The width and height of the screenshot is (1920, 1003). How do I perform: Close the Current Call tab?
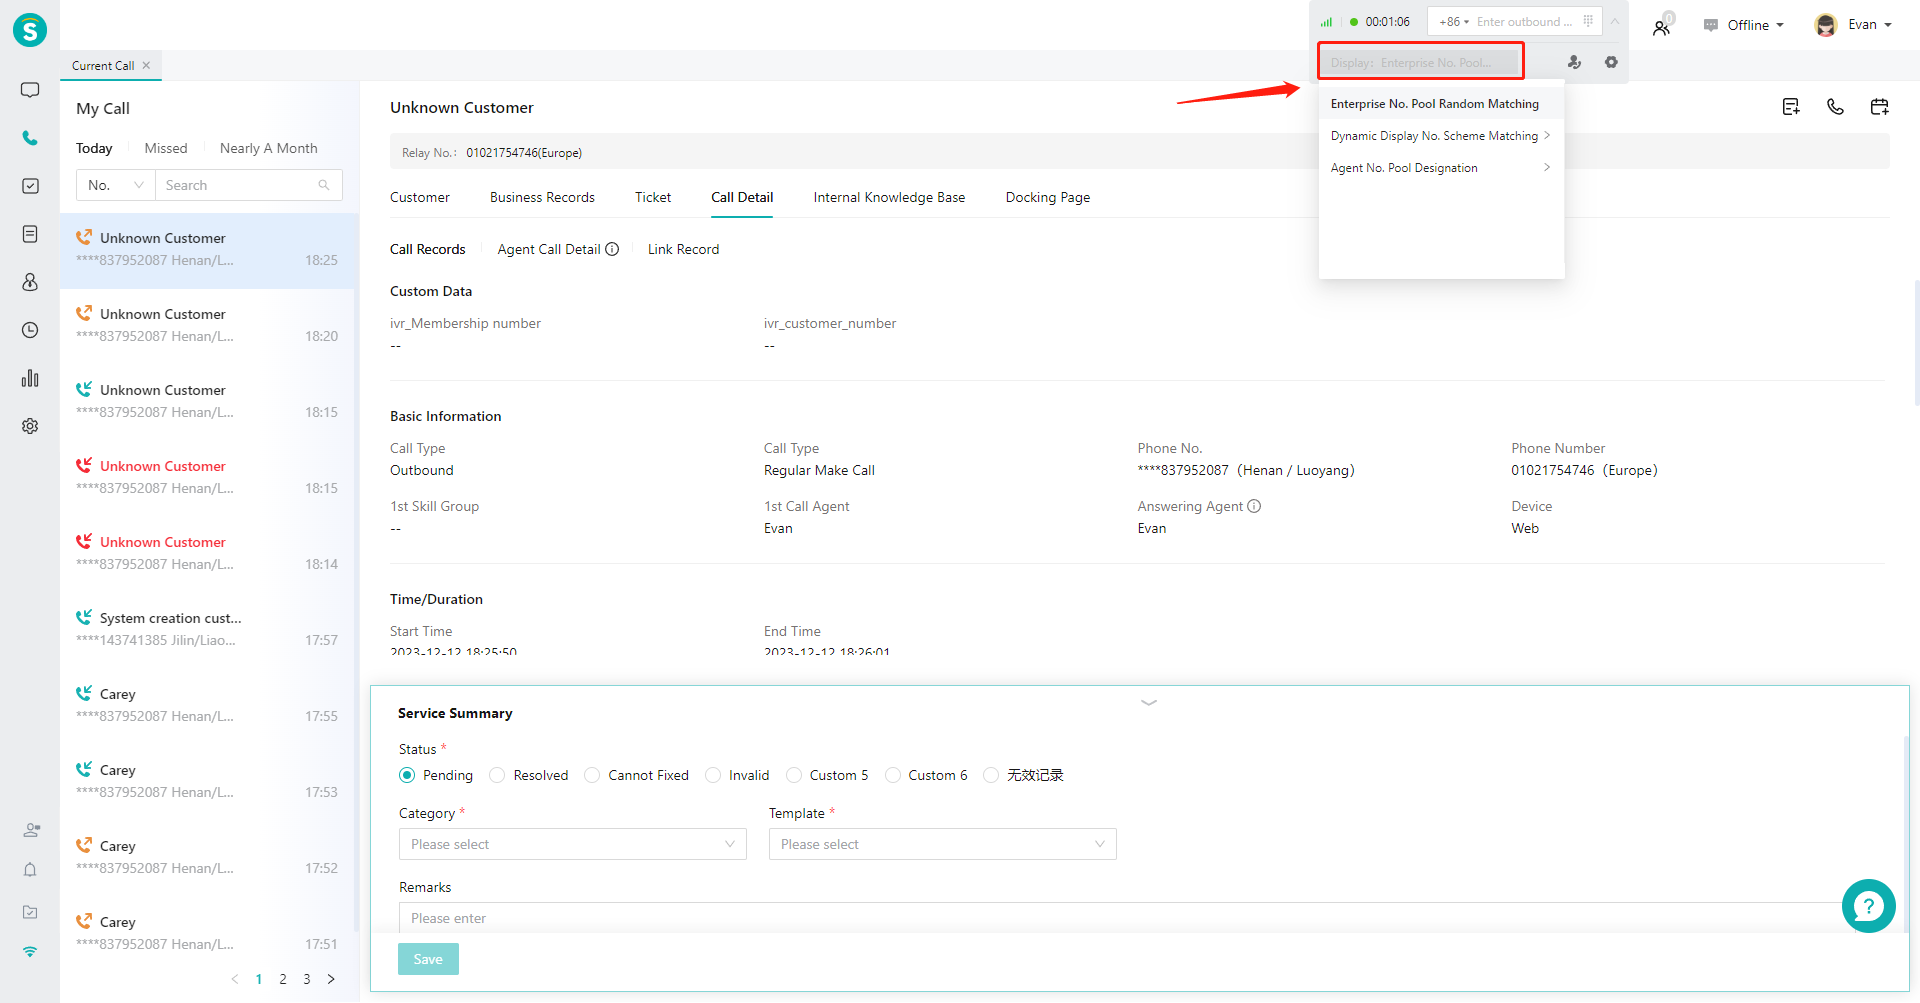click(146, 65)
